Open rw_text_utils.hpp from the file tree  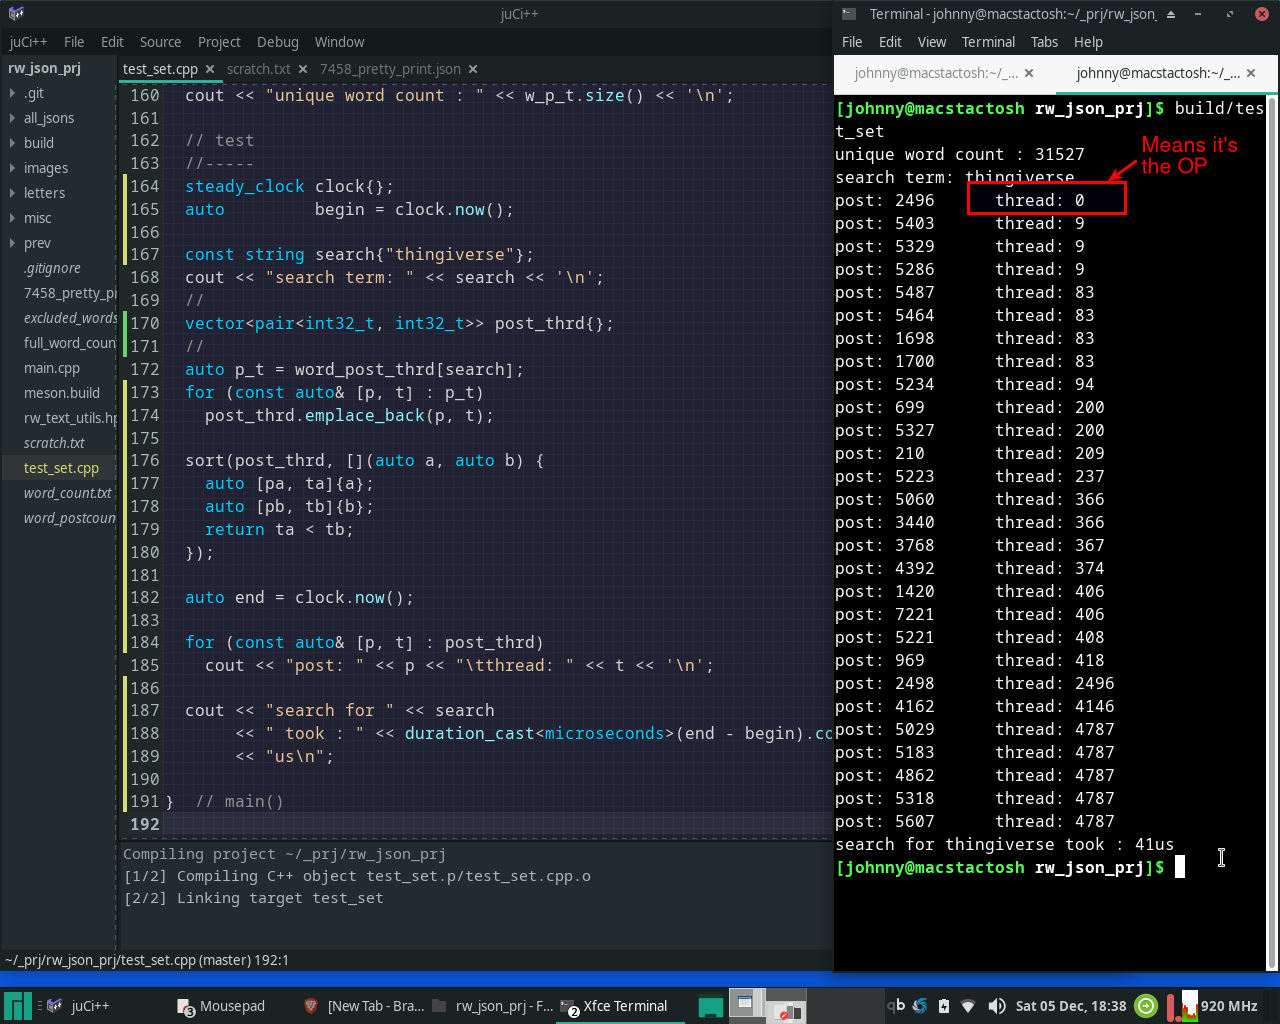click(70, 418)
